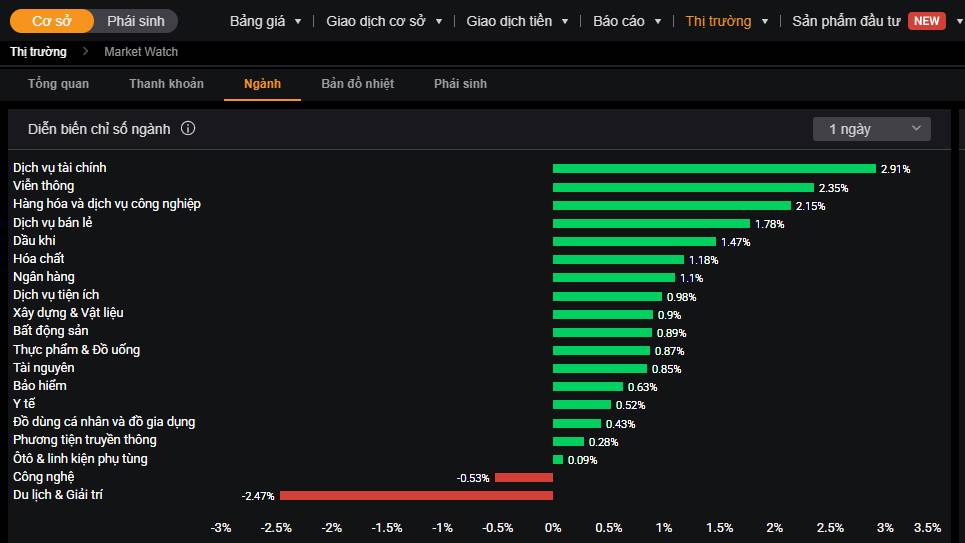The width and height of the screenshot is (965, 543).
Task: Expand the Giao dịch cơ sở menu
Action: click(x=384, y=21)
